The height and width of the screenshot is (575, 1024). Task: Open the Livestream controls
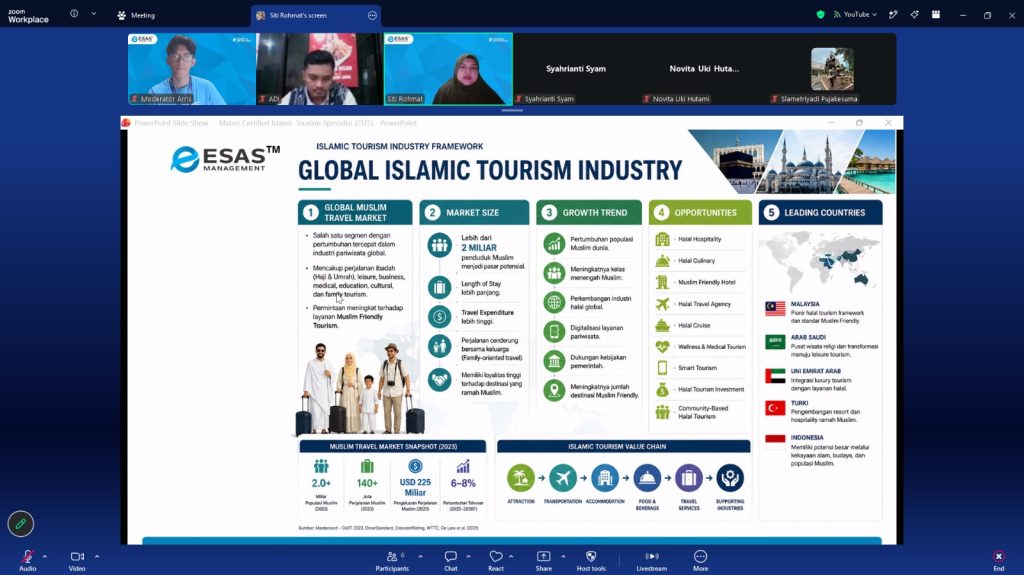click(652, 560)
